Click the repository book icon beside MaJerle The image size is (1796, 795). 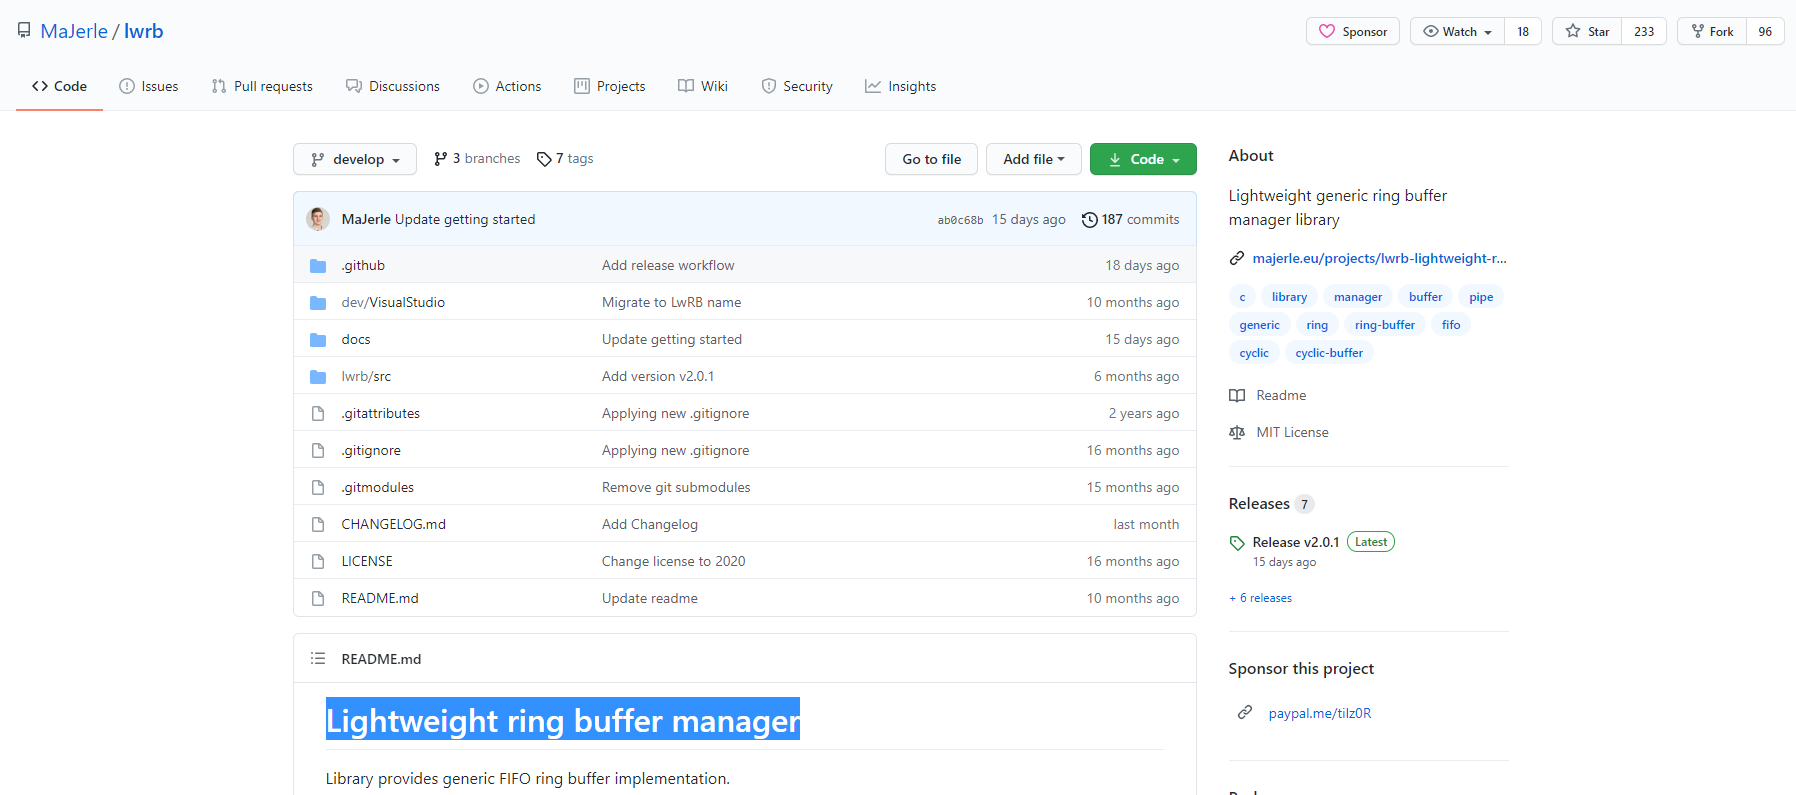click(x=24, y=31)
